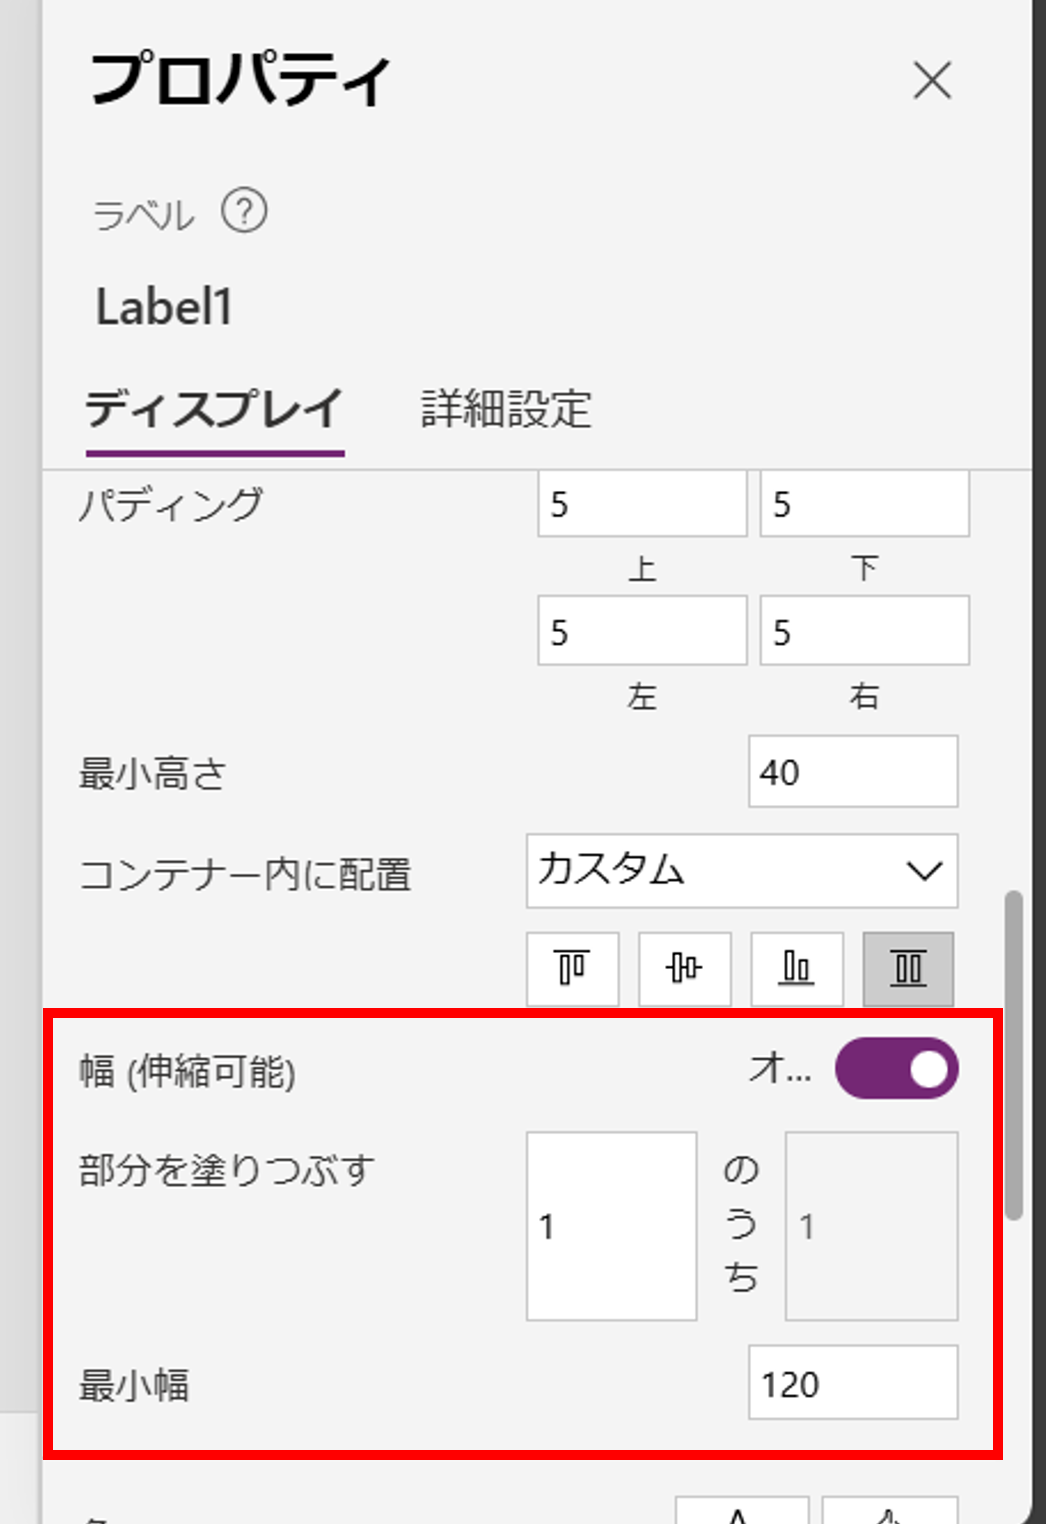This screenshot has height=1524, width=1046.
Task: Click the align top icon
Action: coord(573,968)
